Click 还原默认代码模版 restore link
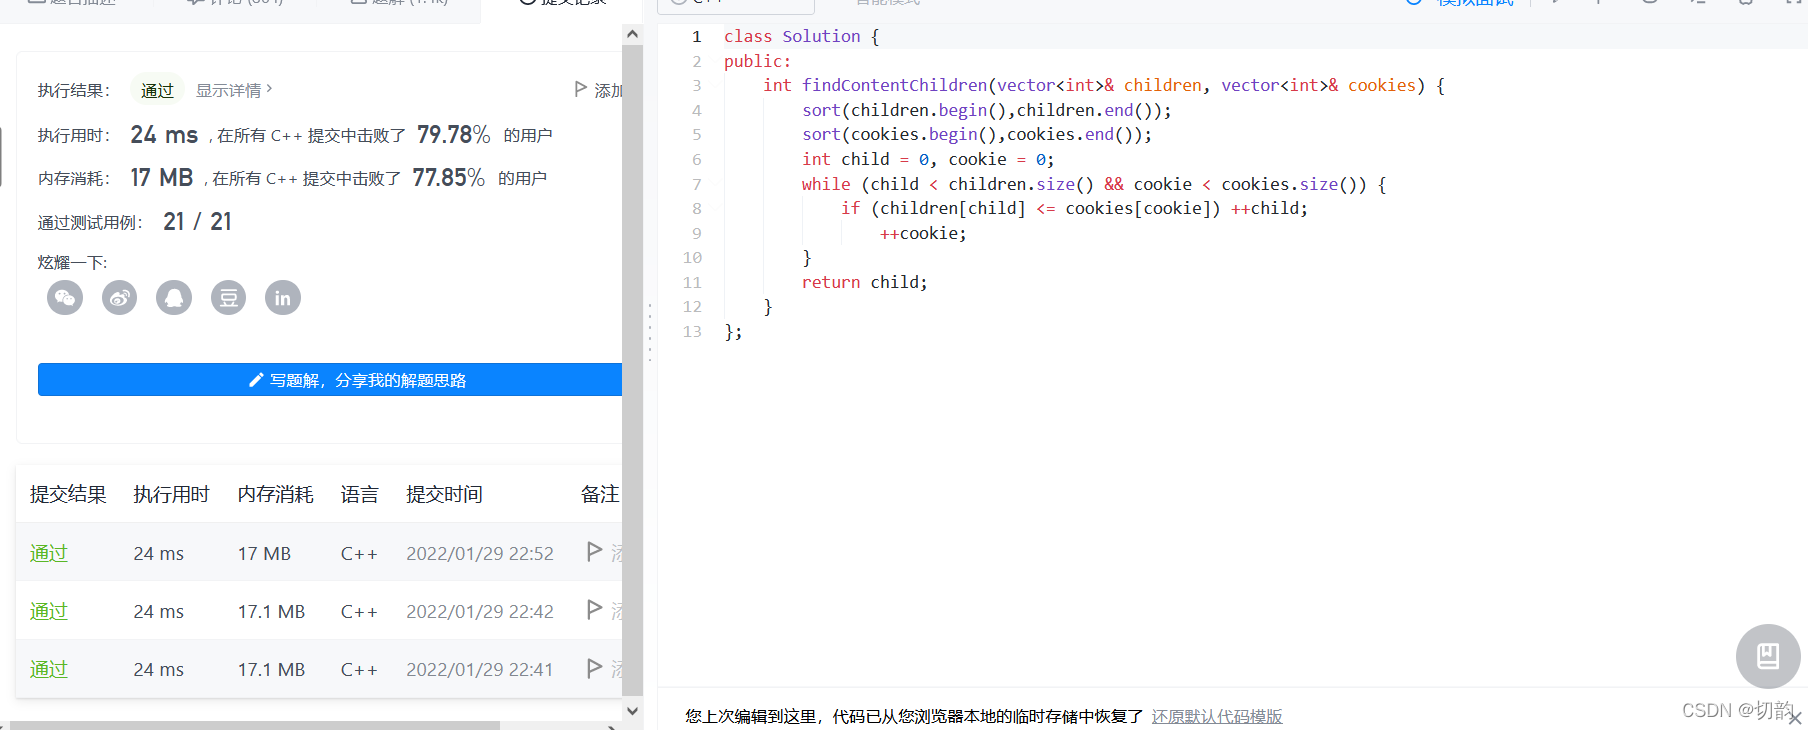Image resolution: width=1808 pixels, height=730 pixels. [x=1217, y=716]
